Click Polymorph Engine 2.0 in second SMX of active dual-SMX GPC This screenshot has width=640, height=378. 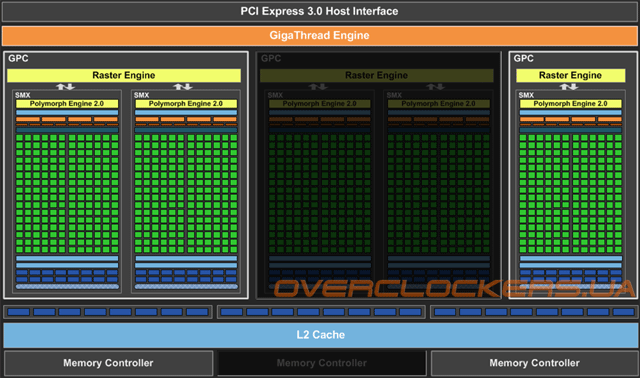pos(186,104)
